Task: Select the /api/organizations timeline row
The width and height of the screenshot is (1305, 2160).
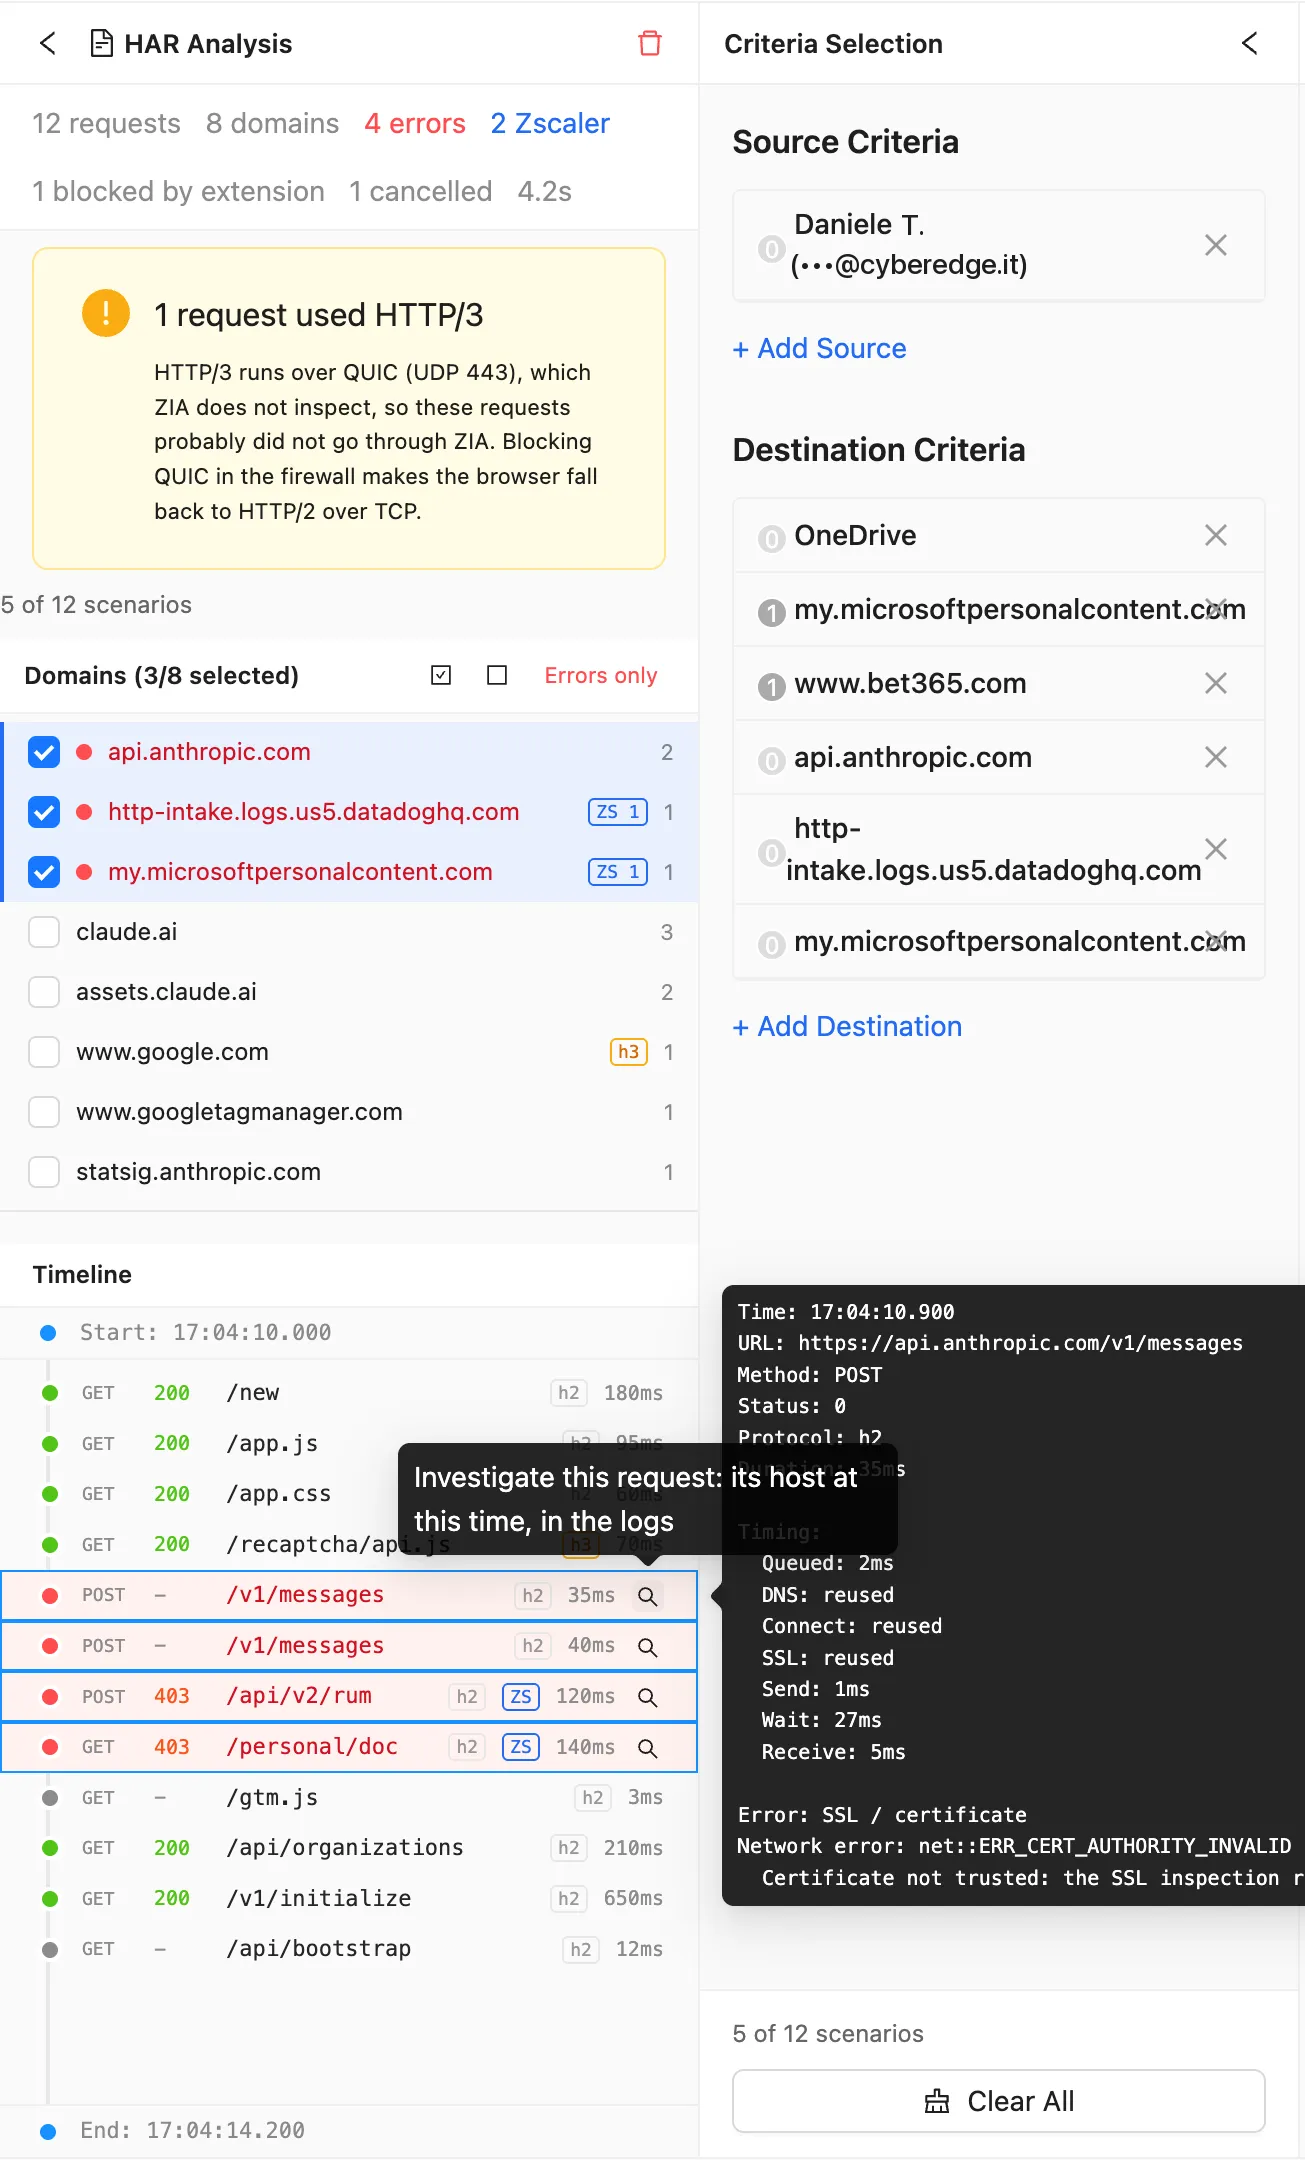Action: pyautogui.click(x=349, y=1848)
